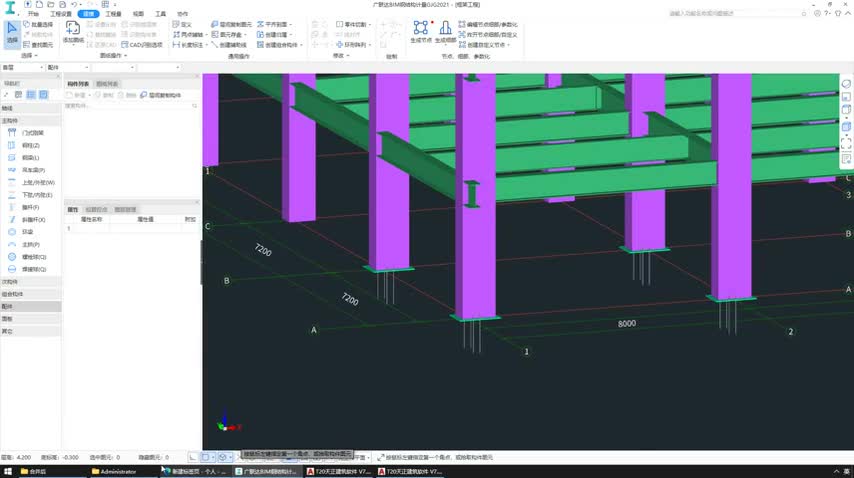Open the 开始 ribbon tab

click(33, 14)
